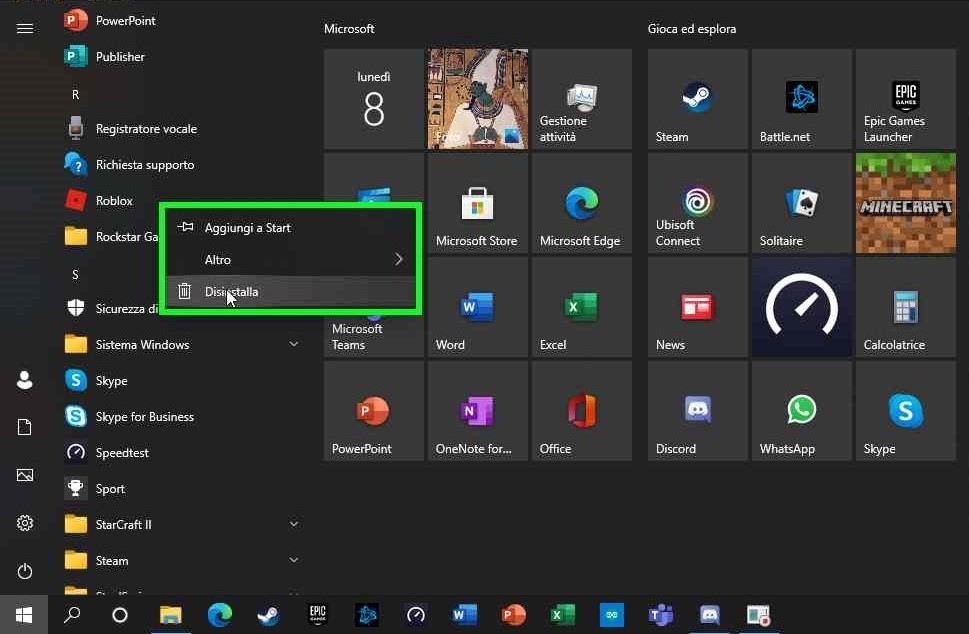Screen dimensions: 969x634
Task: Open the Solitaire tile
Action: click(x=802, y=203)
